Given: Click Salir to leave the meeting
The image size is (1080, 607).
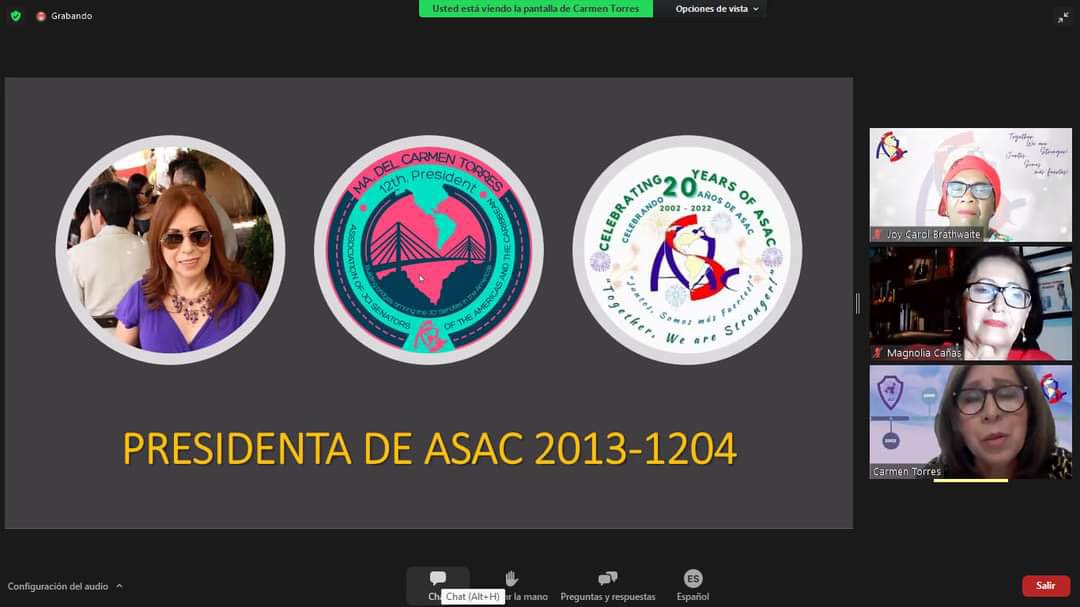Looking at the screenshot, I should pos(1046,585).
